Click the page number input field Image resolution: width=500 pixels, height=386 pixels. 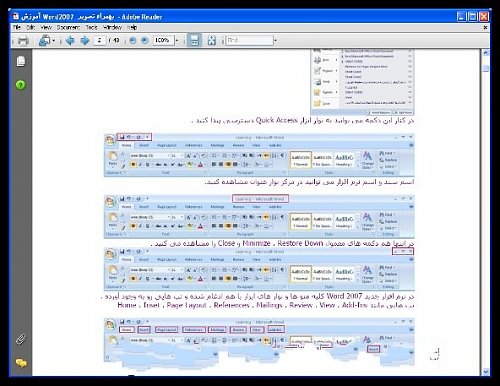pyautogui.click(x=99, y=40)
